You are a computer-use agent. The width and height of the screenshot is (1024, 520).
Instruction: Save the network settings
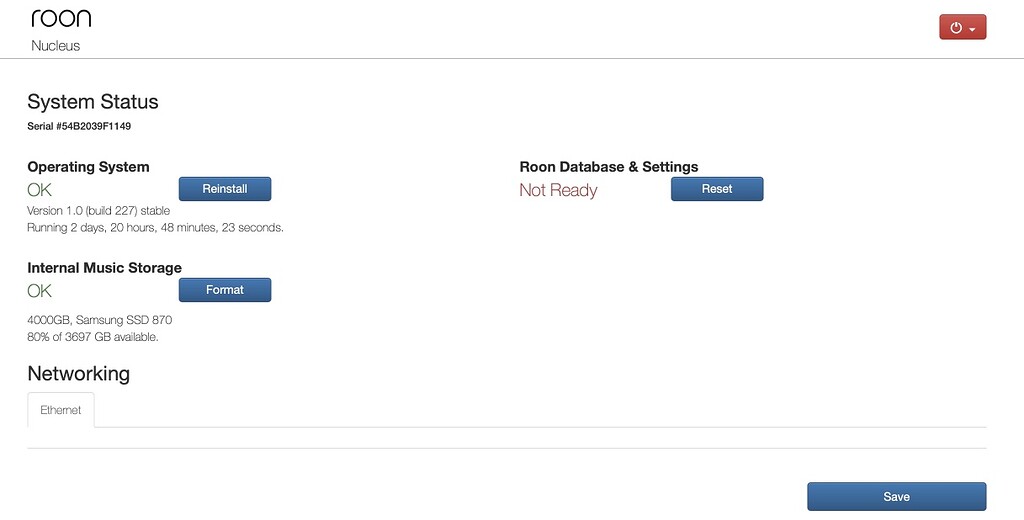897,496
